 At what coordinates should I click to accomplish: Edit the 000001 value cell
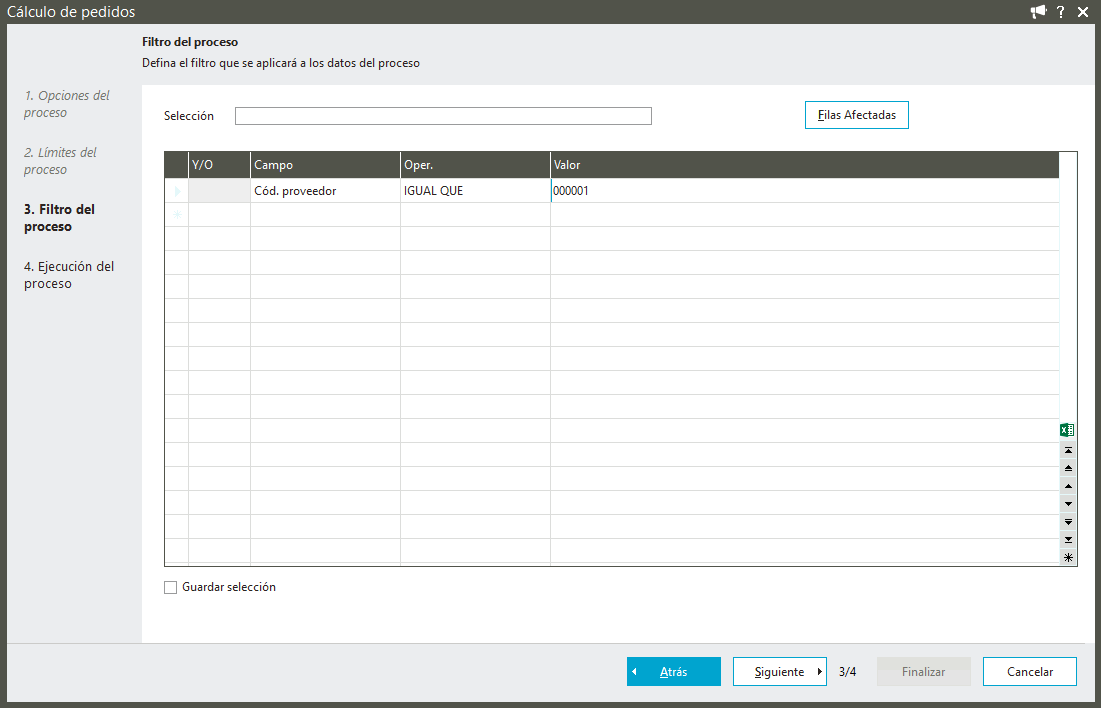click(x=805, y=190)
